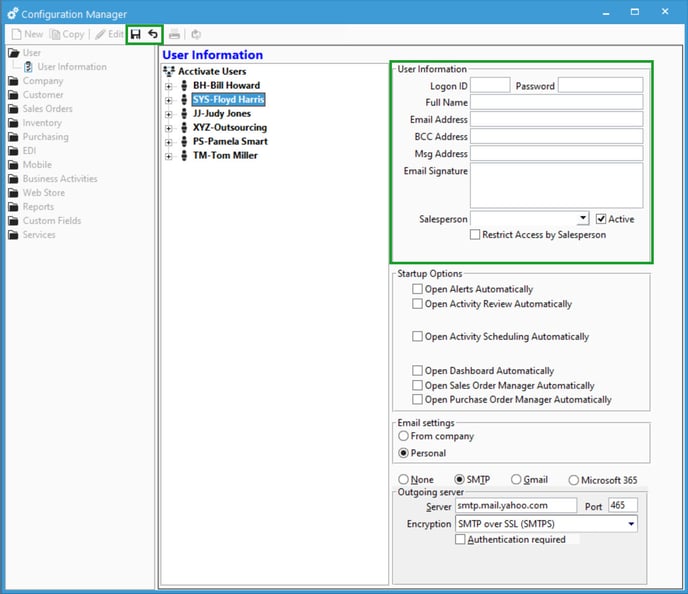The image size is (688, 594).
Task: Enable Open Alerts Automatically
Action: (x=417, y=289)
